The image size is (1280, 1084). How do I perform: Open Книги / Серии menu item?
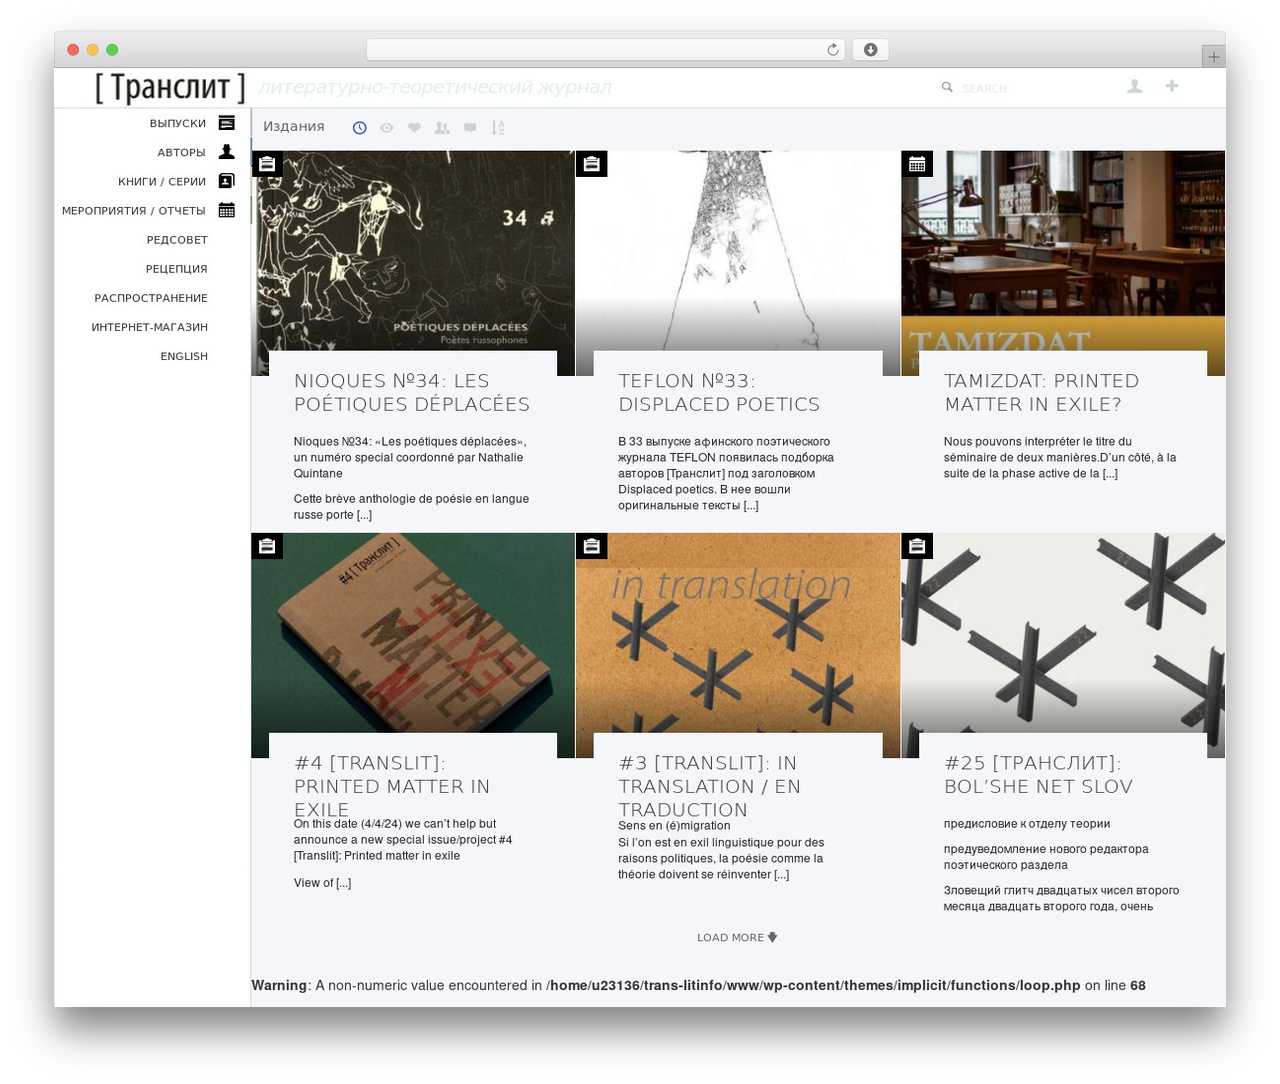coord(162,182)
